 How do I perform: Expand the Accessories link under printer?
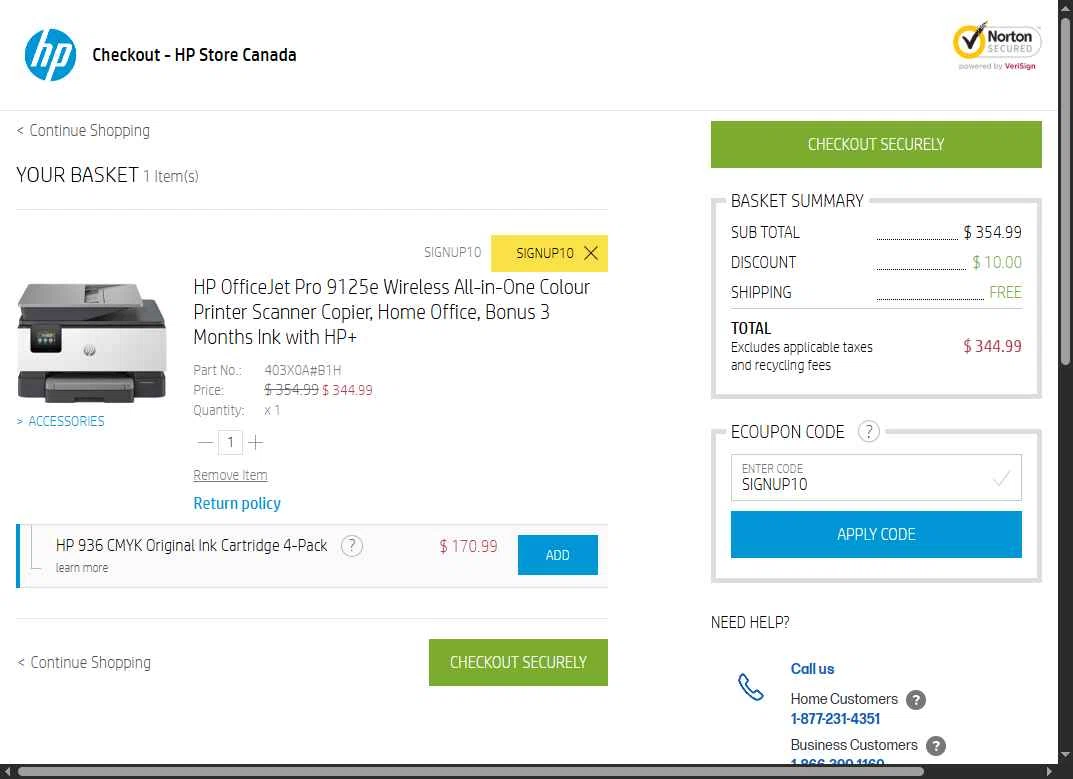(61, 421)
